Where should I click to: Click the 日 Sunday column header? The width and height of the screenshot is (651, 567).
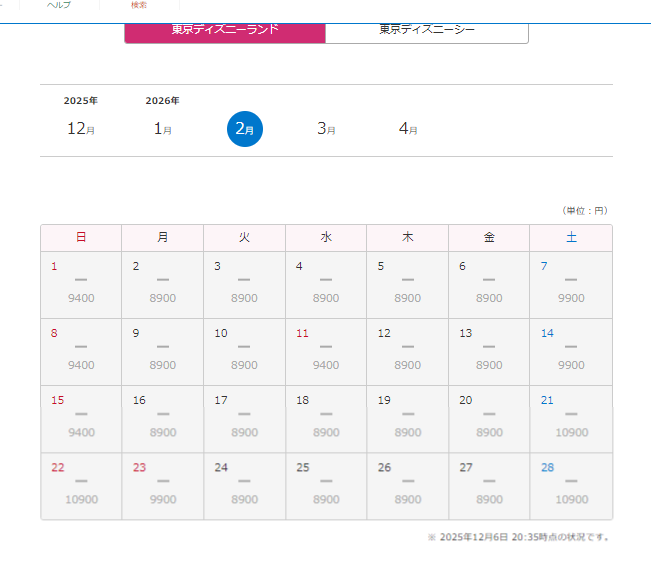(81, 237)
